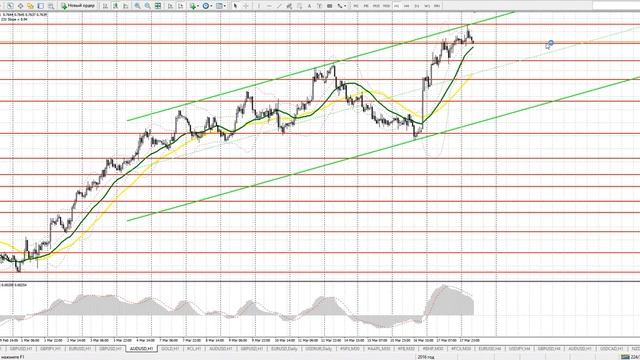This screenshot has height=360, width=640.
Task: Open the AUDUSD,H4 chart tab
Action: 580,349
